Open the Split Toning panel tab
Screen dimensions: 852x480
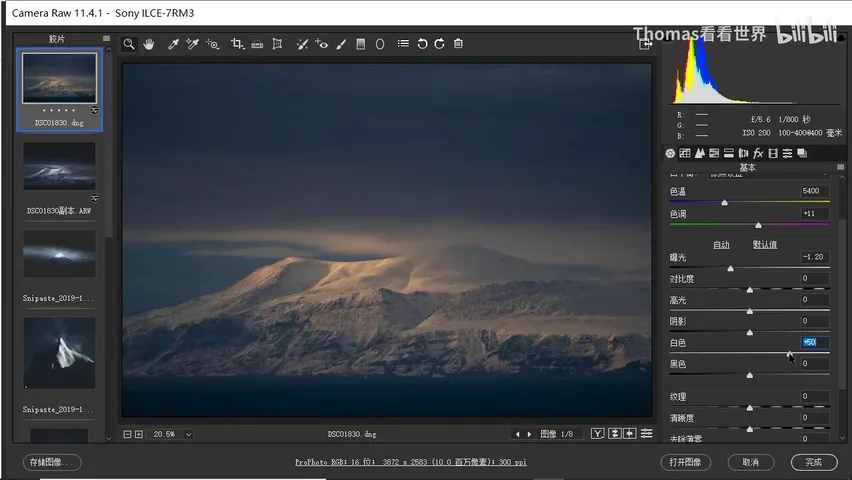click(729, 153)
